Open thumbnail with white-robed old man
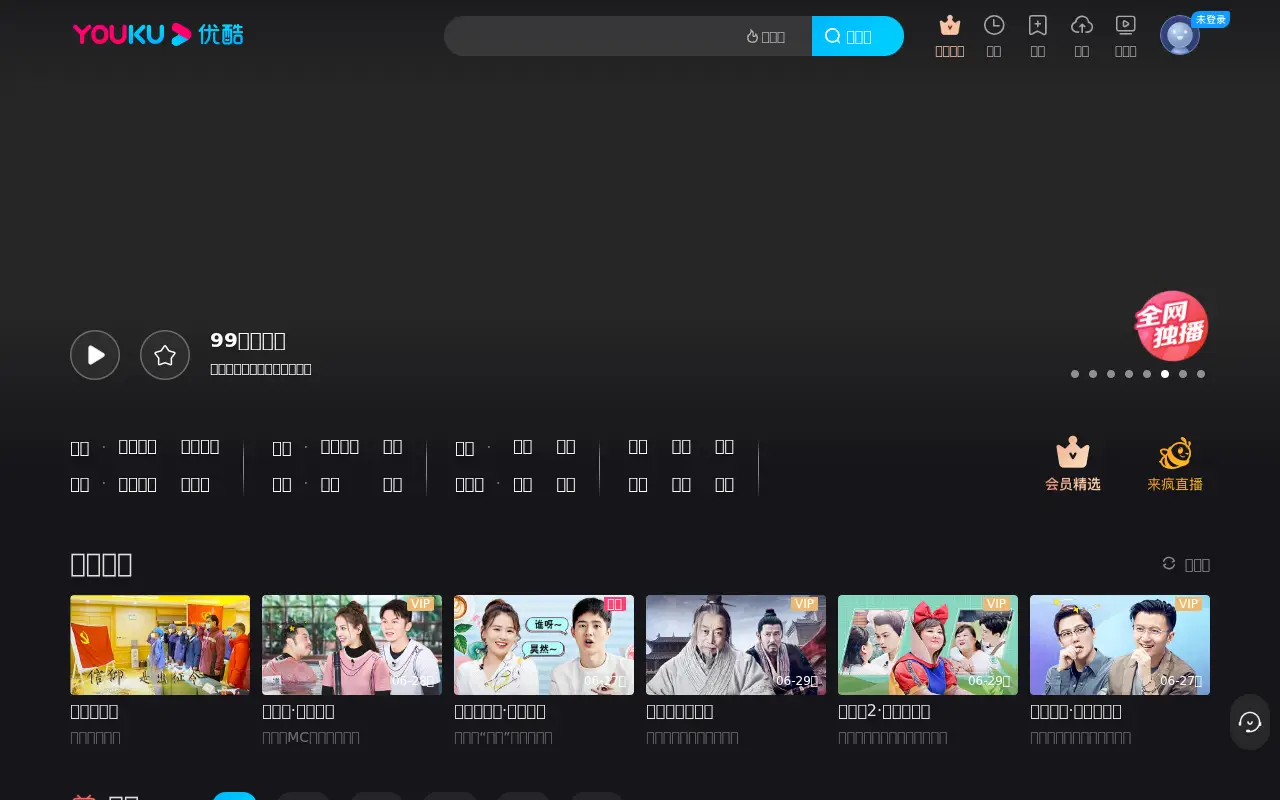 pos(736,645)
